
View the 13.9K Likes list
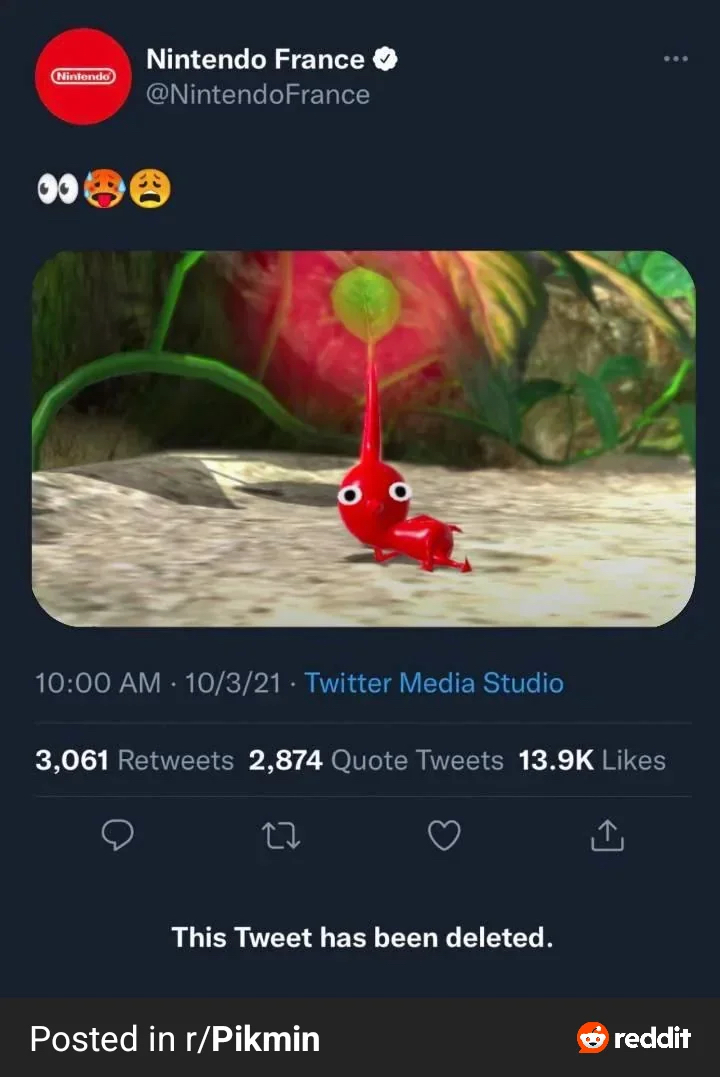coord(591,760)
